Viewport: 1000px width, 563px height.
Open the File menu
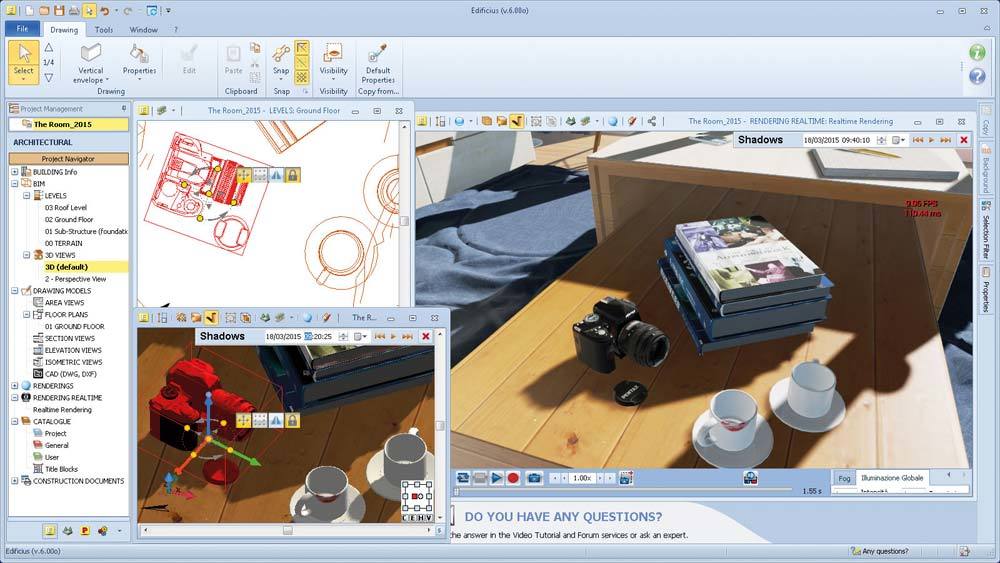[22, 29]
